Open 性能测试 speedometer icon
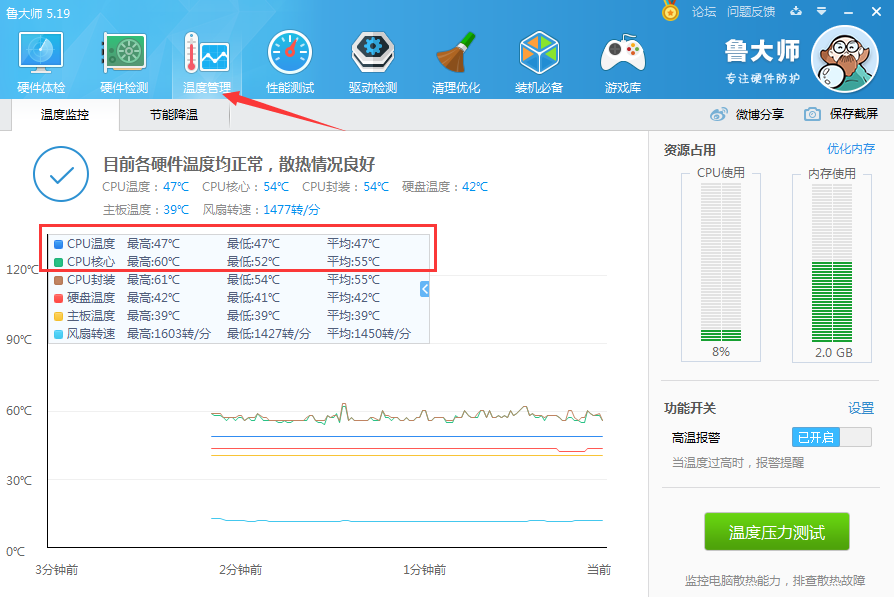 tap(290, 52)
